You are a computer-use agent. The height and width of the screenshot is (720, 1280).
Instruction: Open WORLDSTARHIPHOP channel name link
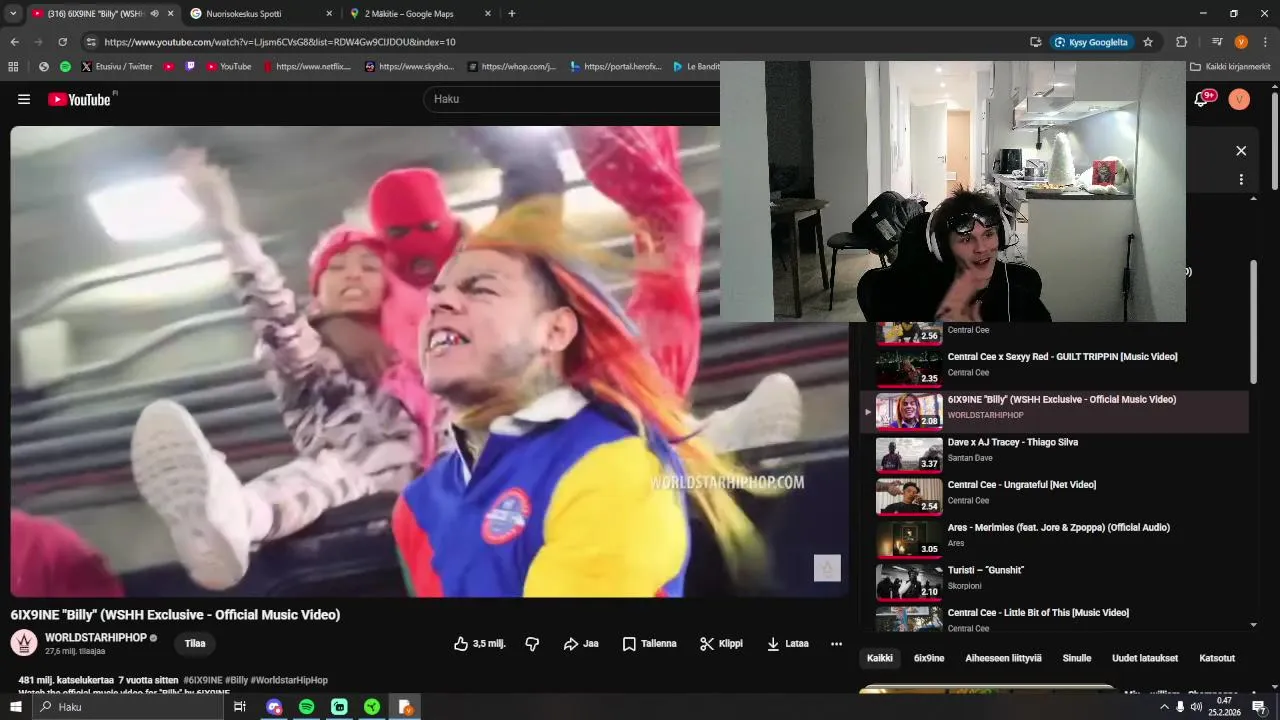96,638
